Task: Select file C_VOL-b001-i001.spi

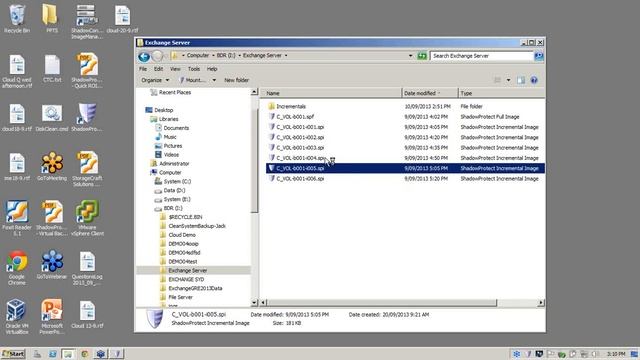Action: click(296, 127)
